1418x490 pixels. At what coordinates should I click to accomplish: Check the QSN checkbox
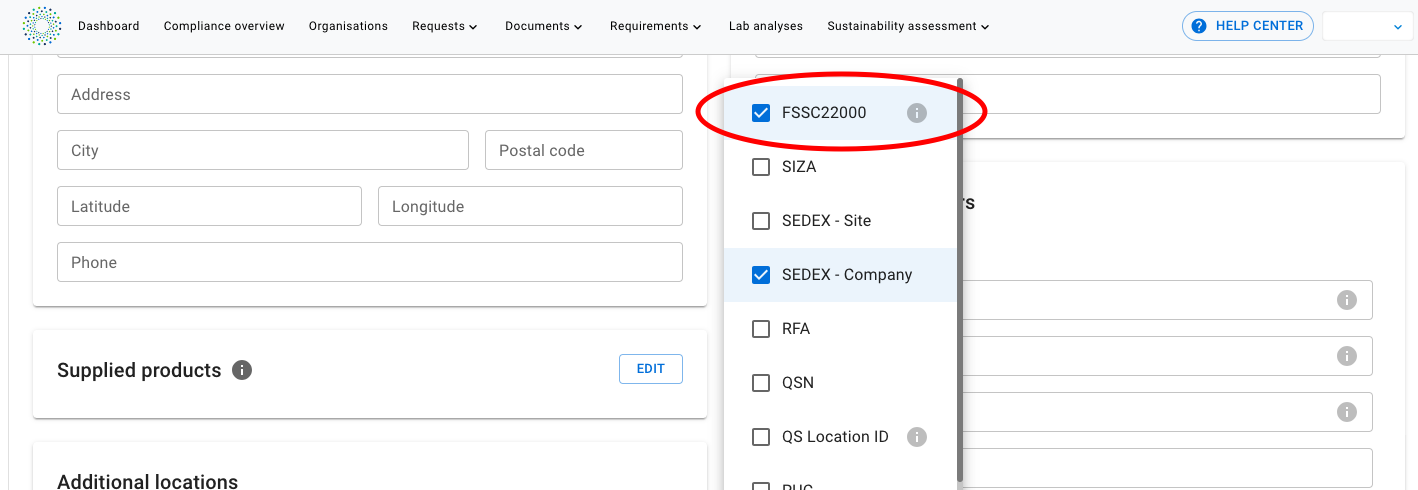pos(761,383)
